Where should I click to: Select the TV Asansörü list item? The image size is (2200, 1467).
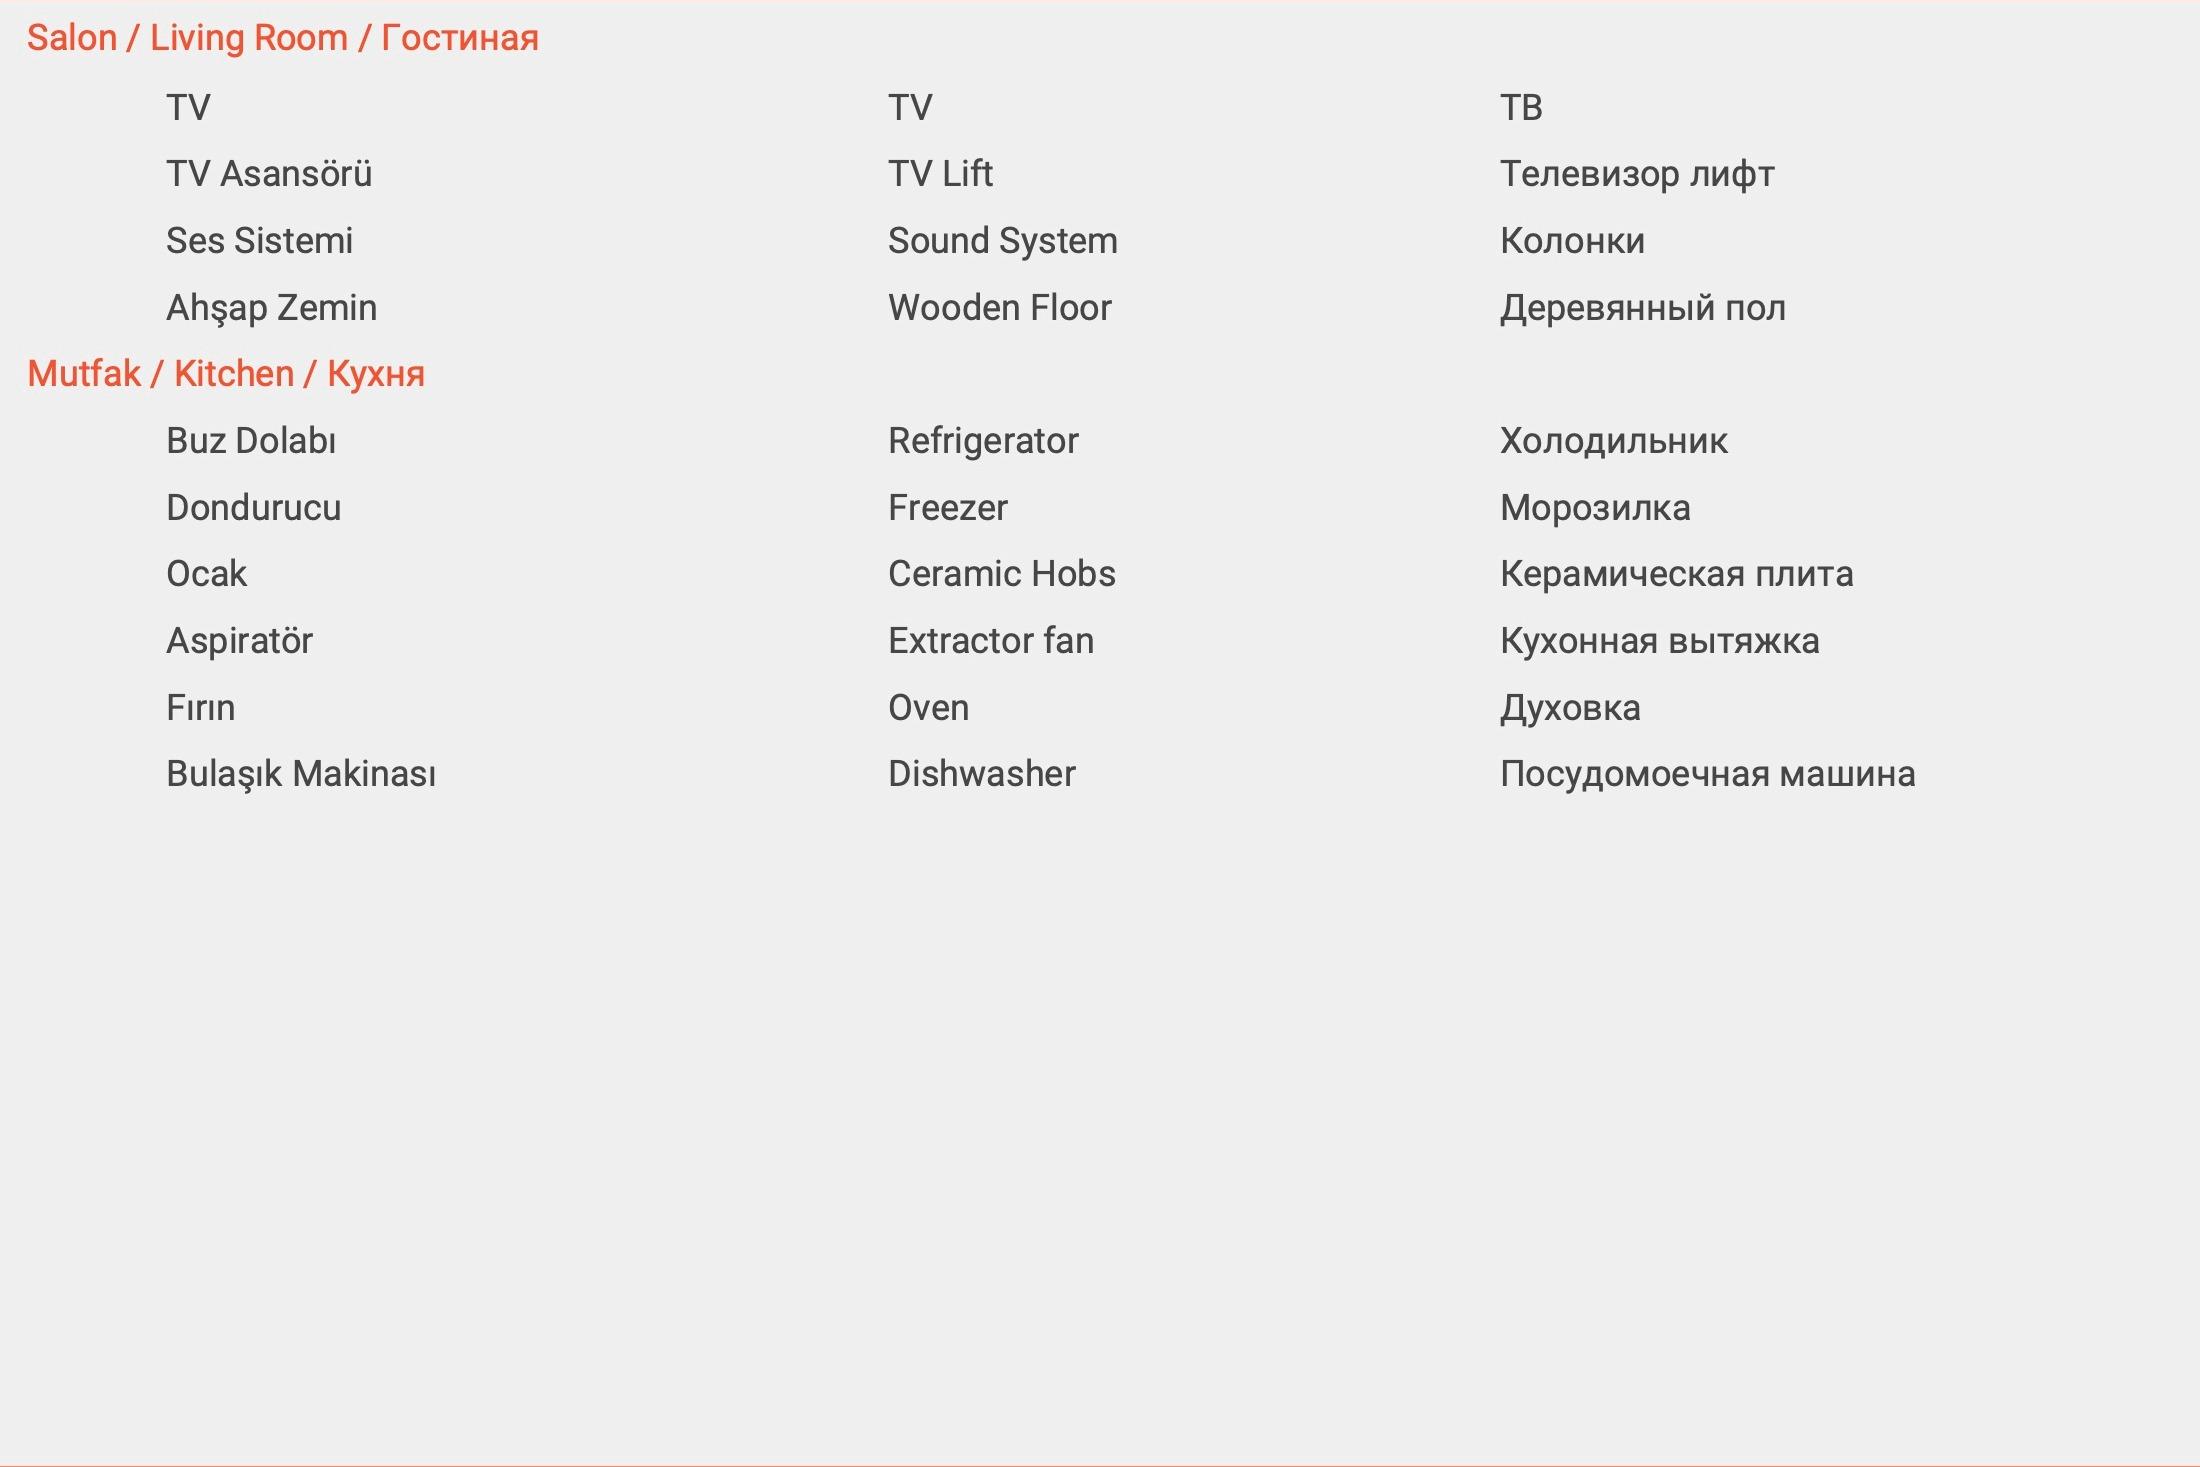pos(269,174)
